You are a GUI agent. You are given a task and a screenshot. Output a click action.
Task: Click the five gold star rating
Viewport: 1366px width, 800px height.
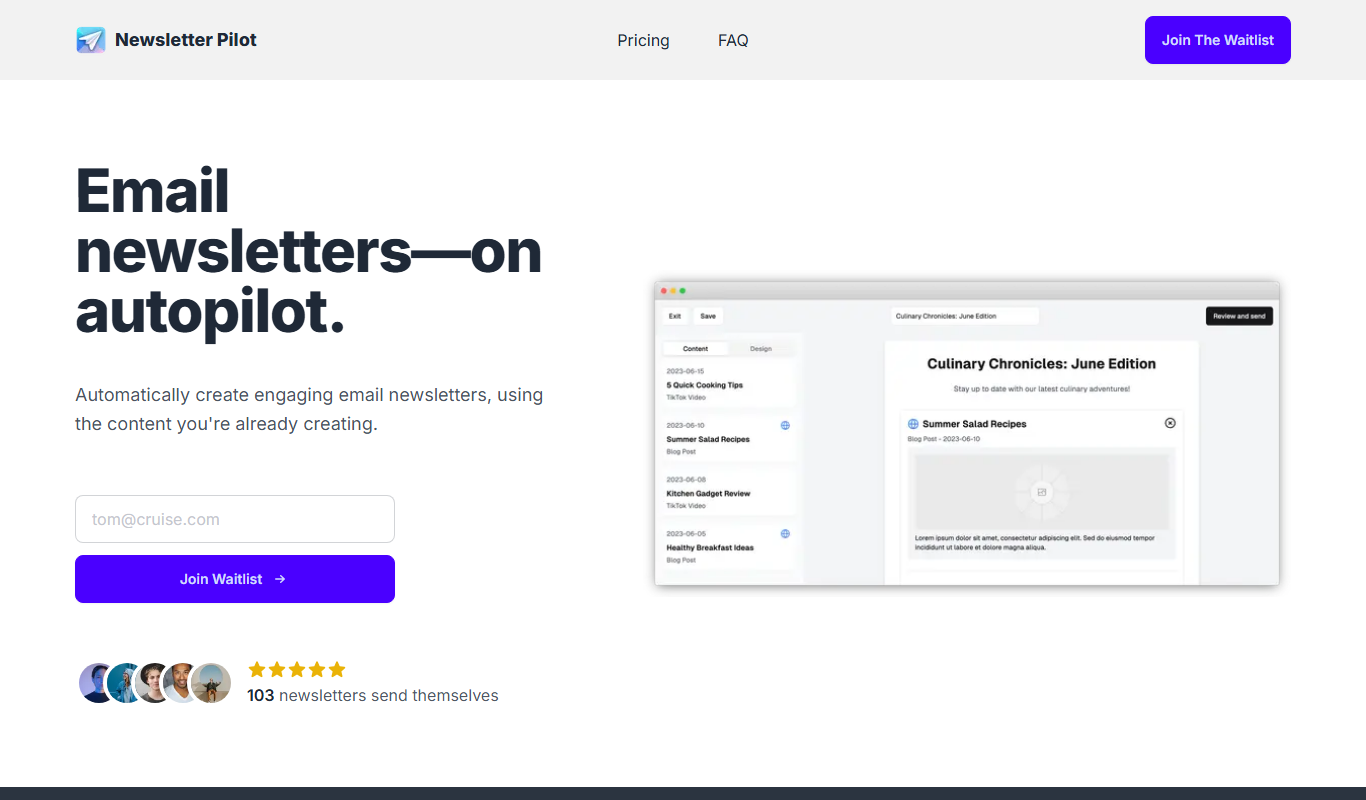click(x=297, y=669)
